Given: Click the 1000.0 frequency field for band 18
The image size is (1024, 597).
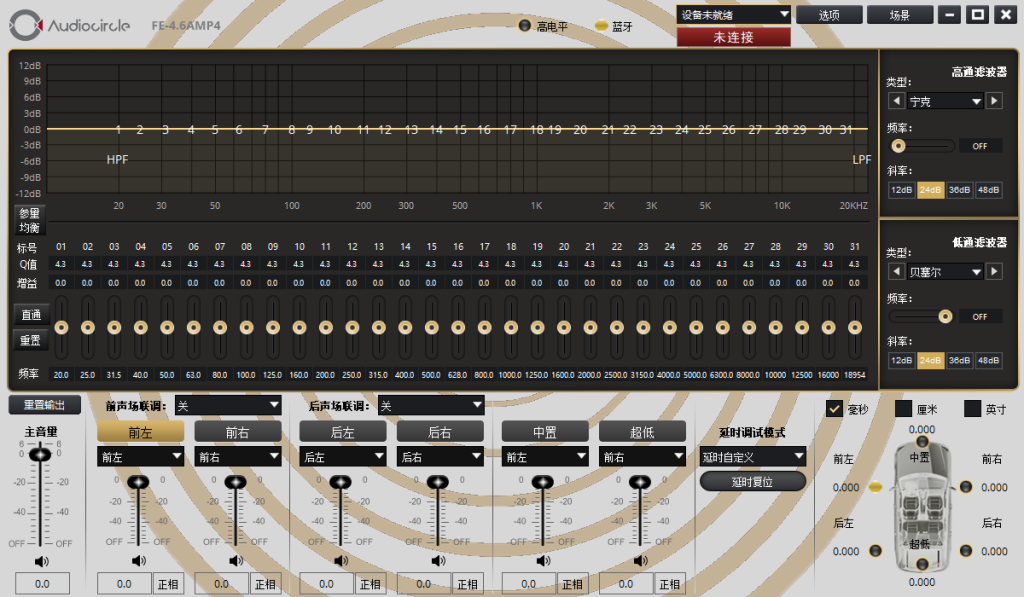Looking at the screenshot, I should [510, 375].
